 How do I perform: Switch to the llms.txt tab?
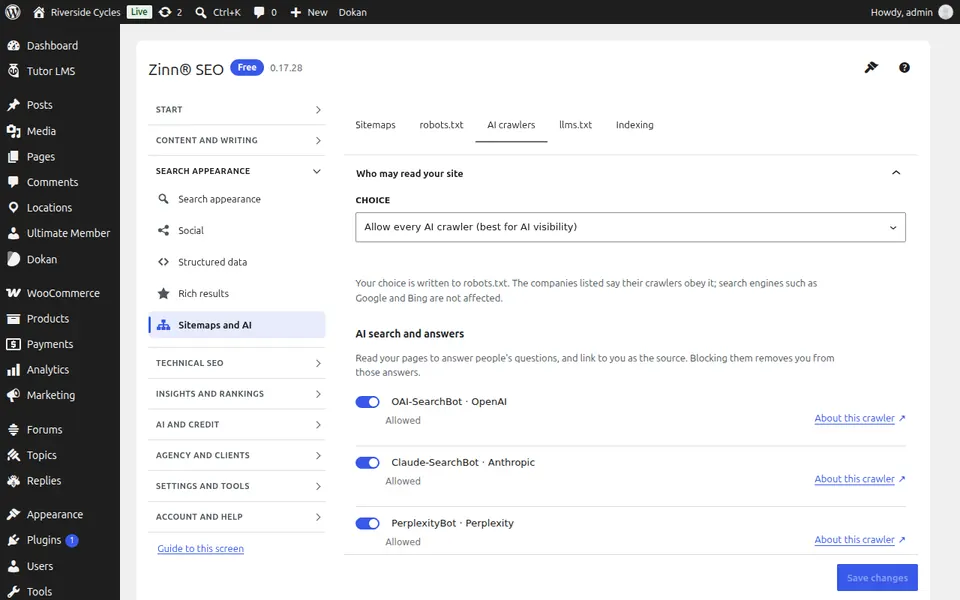click(576, 125)
